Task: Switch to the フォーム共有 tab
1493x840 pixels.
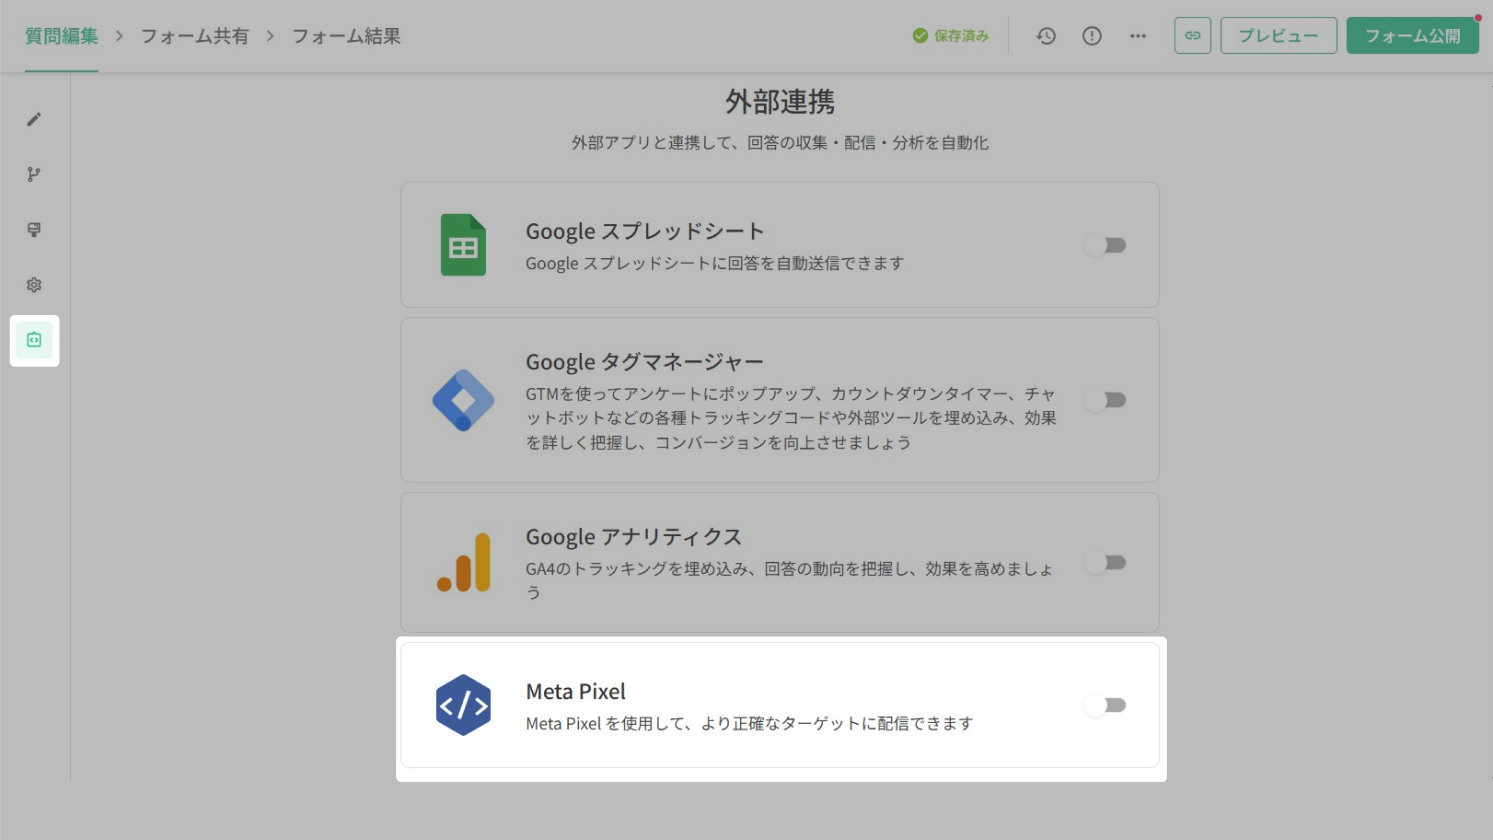Action: point(194,36)
